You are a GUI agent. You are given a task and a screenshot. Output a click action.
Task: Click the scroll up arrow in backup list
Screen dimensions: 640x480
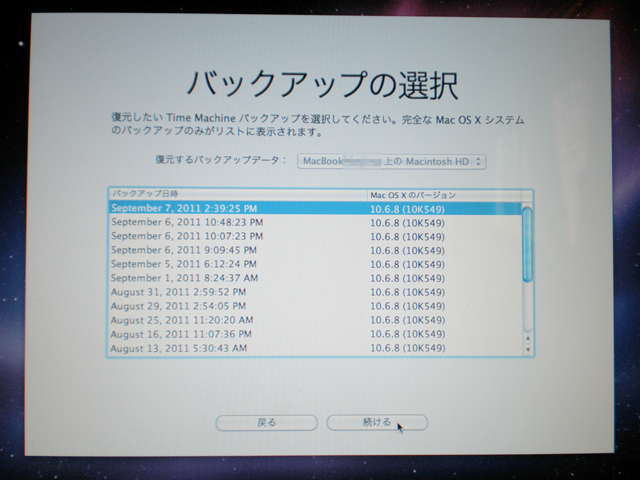coord(528,338)
